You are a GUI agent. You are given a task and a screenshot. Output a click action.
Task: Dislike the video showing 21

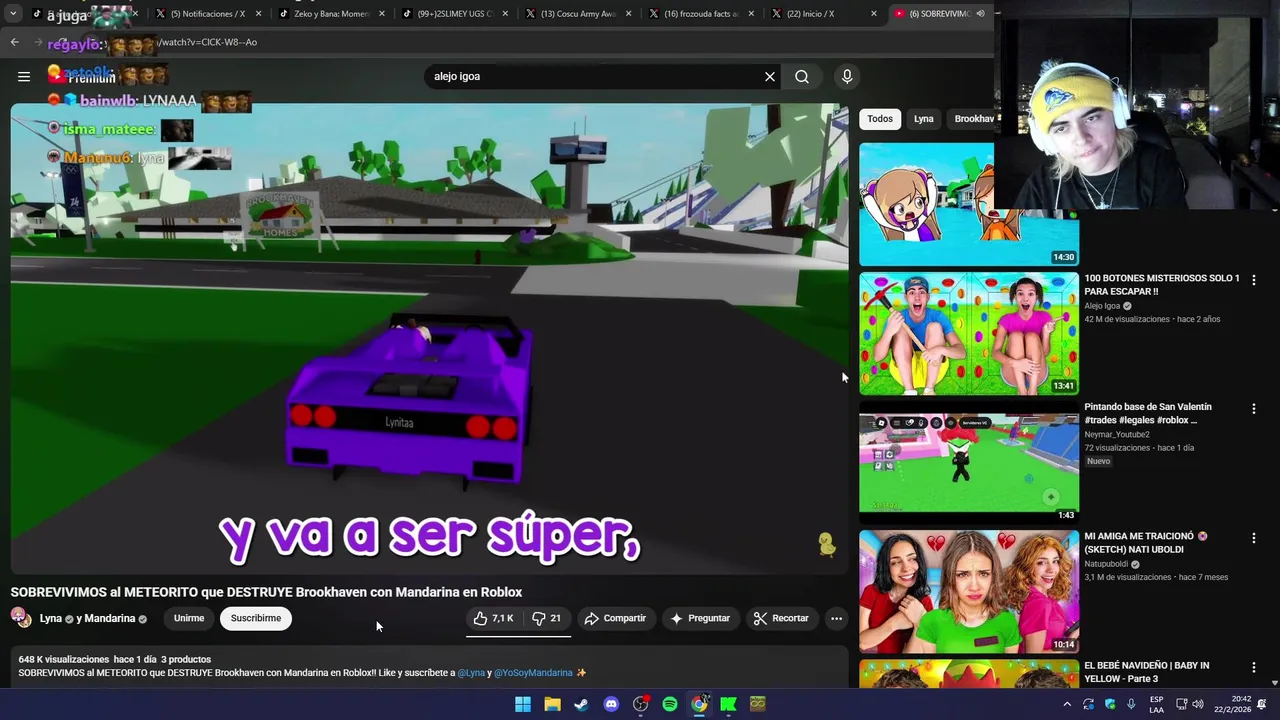547,618
